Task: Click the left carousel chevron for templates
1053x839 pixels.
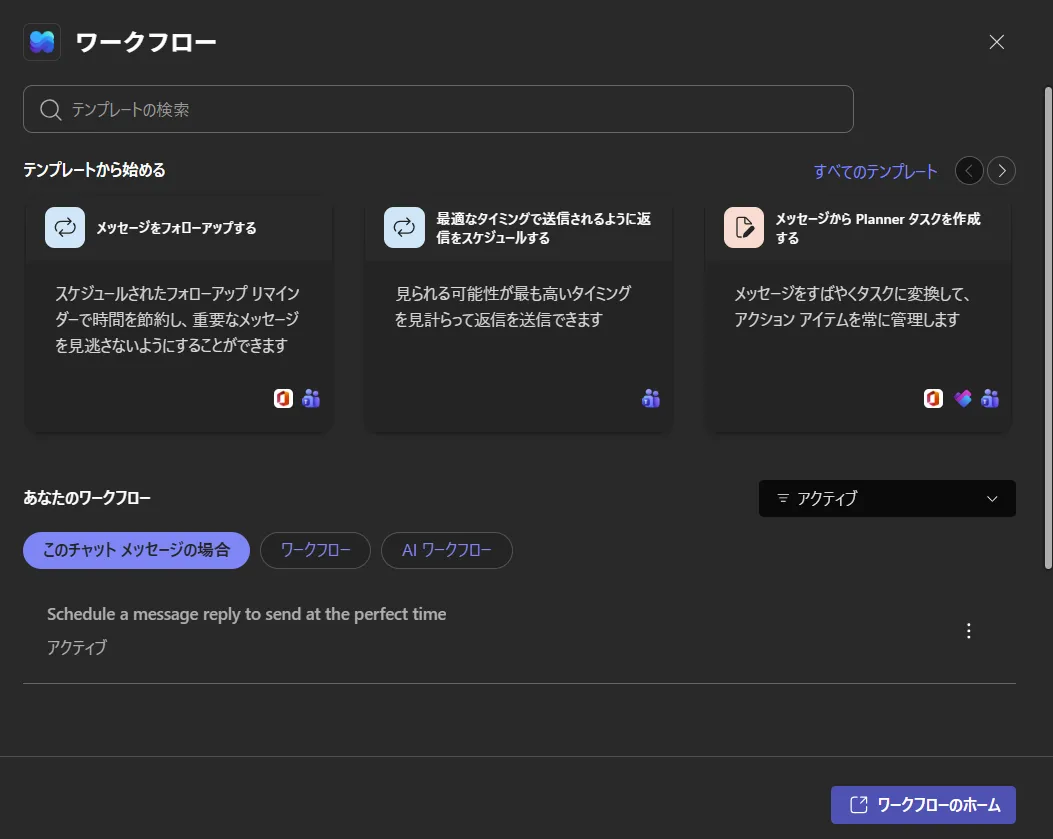Action: (x=968, y=170)
